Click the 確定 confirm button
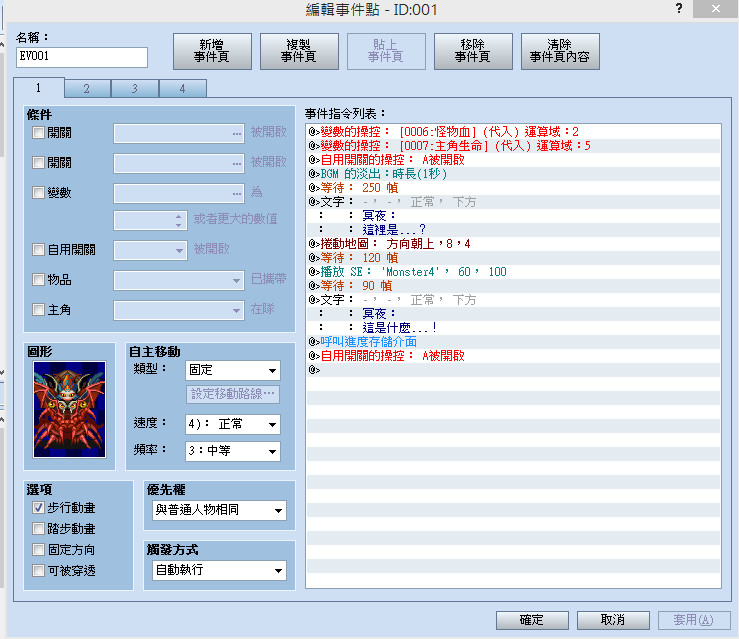 tap(532, 620)
